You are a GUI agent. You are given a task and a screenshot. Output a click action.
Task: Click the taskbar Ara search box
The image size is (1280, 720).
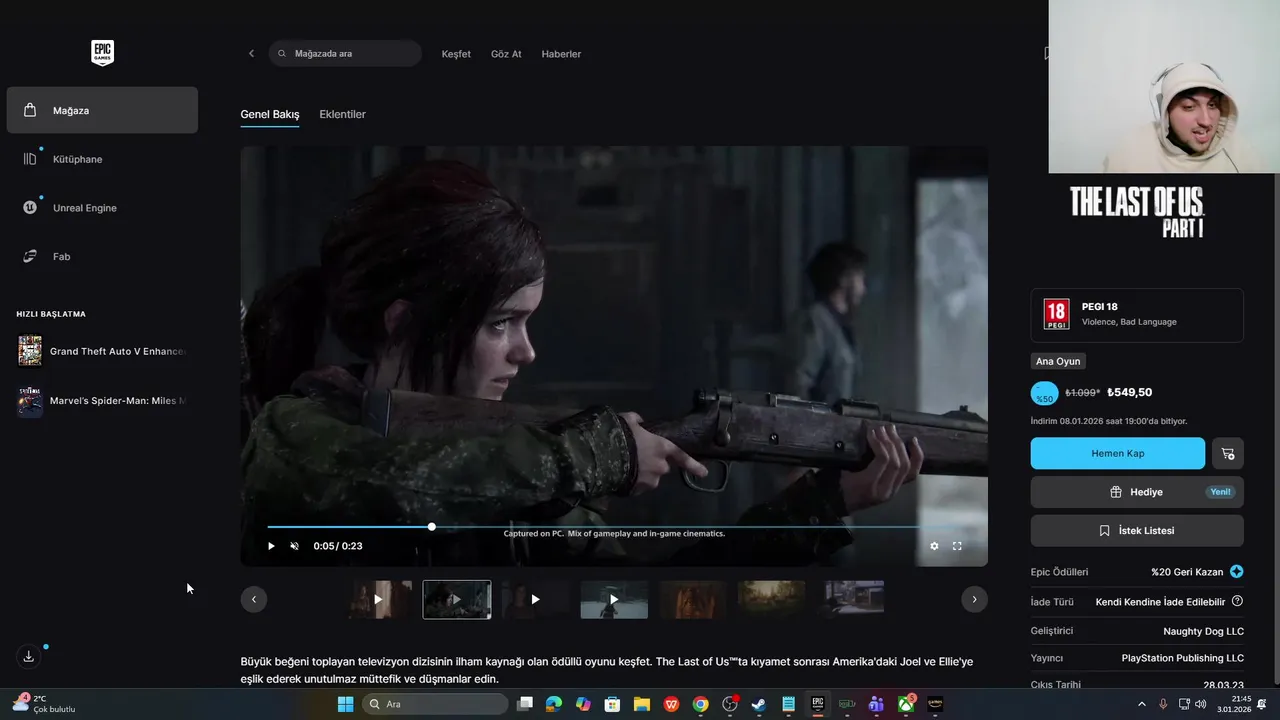click(435, 704)
